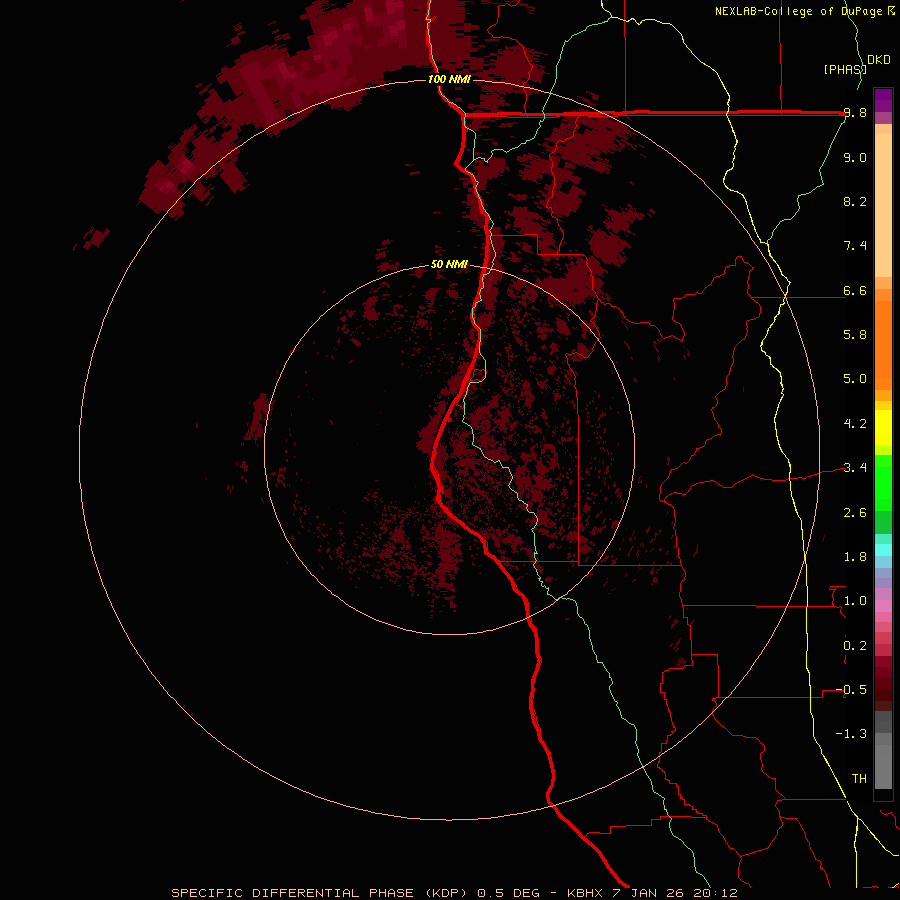This screenshot has height=900, width=900.
Task: Click the 4.2 scale value
Action: (855, 424)
